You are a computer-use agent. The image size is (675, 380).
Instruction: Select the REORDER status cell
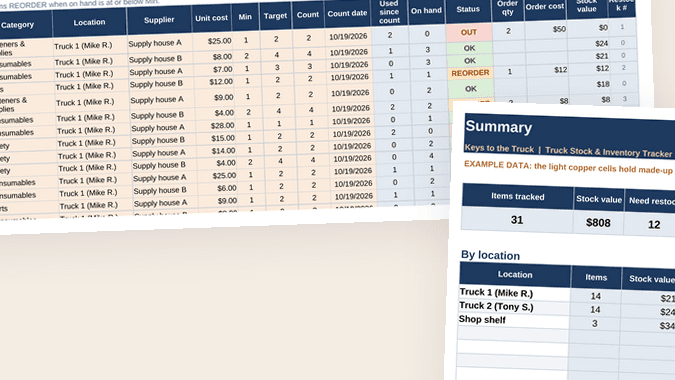point(470,73)
